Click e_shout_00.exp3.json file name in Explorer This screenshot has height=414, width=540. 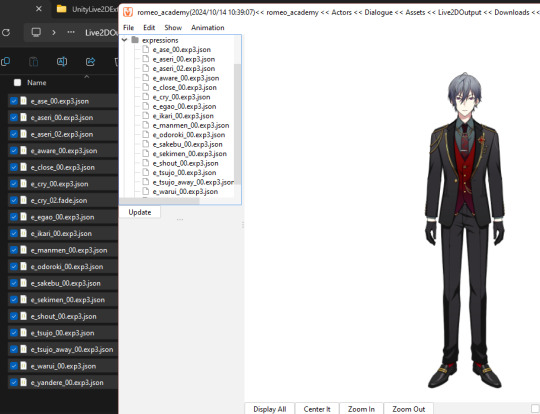pyautogui.click(x=63, y=316)
